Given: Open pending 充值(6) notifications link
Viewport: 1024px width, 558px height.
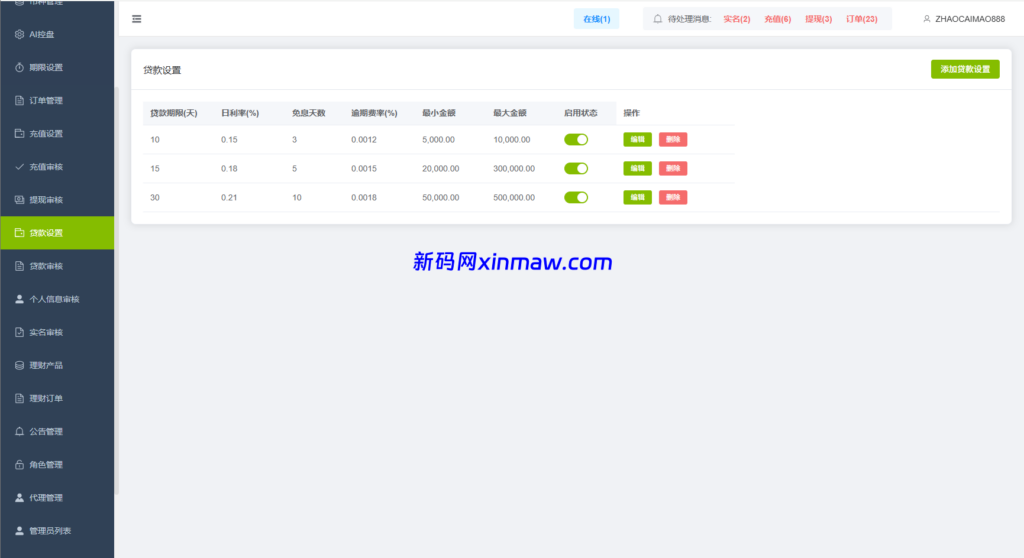Looking at the screenshot, I should [777, 19].
